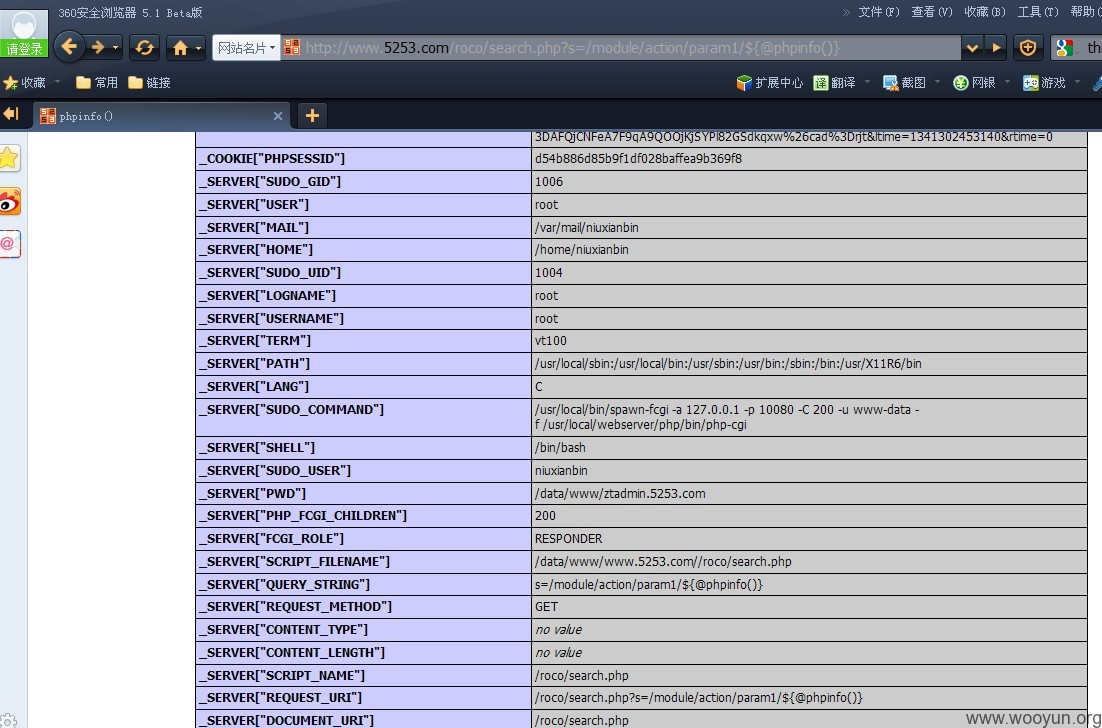Screen dimensions: 1102x728
Task: Click the _COOKIE["PHPSESSID"] cell
Action: pyautogui.click(x=363, y=159)
